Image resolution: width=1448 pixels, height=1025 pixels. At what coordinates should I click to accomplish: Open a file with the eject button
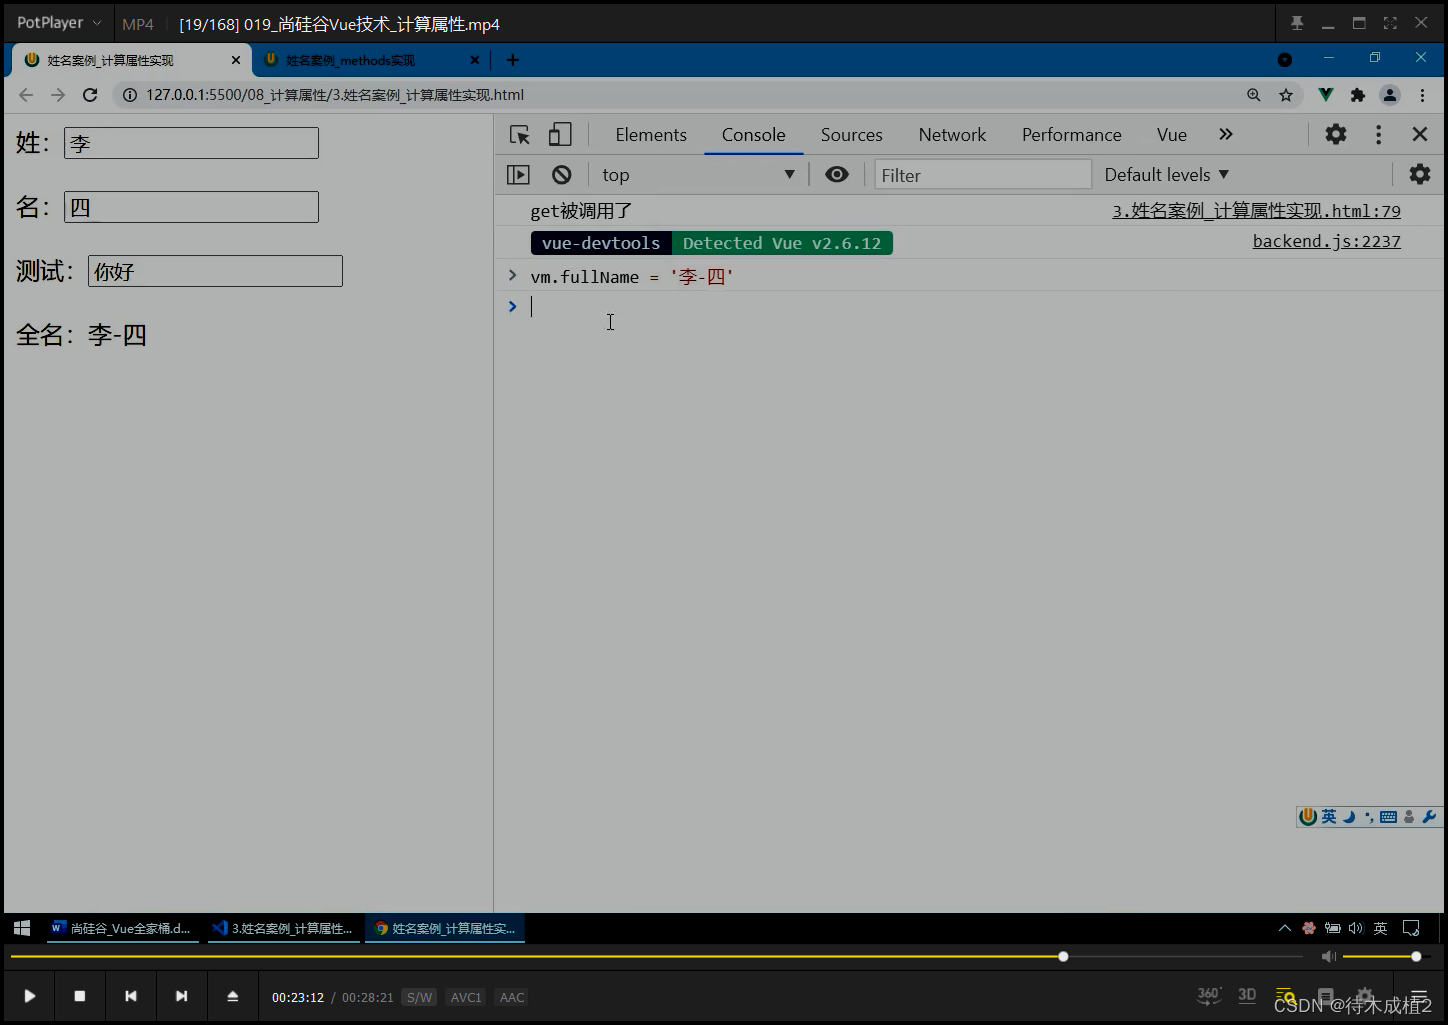[232, 996]
